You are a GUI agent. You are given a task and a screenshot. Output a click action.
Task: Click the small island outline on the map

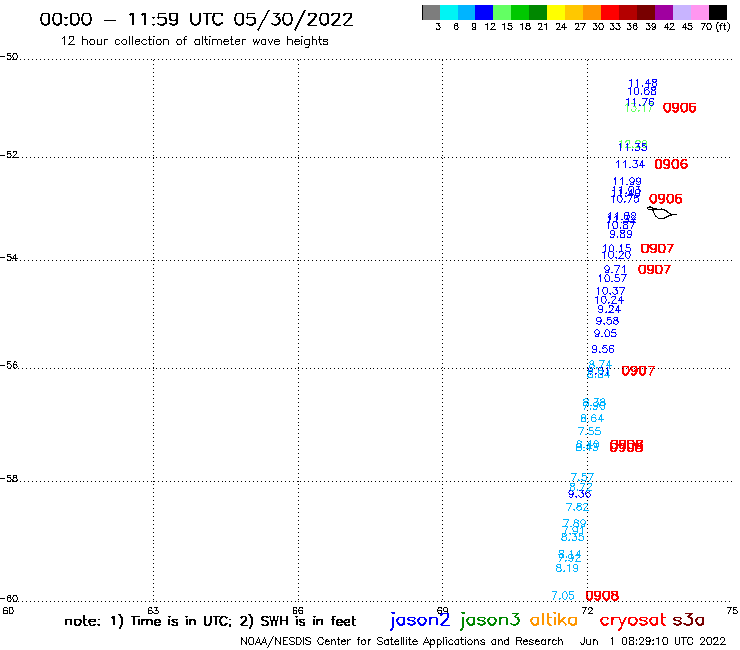[661, 213]
